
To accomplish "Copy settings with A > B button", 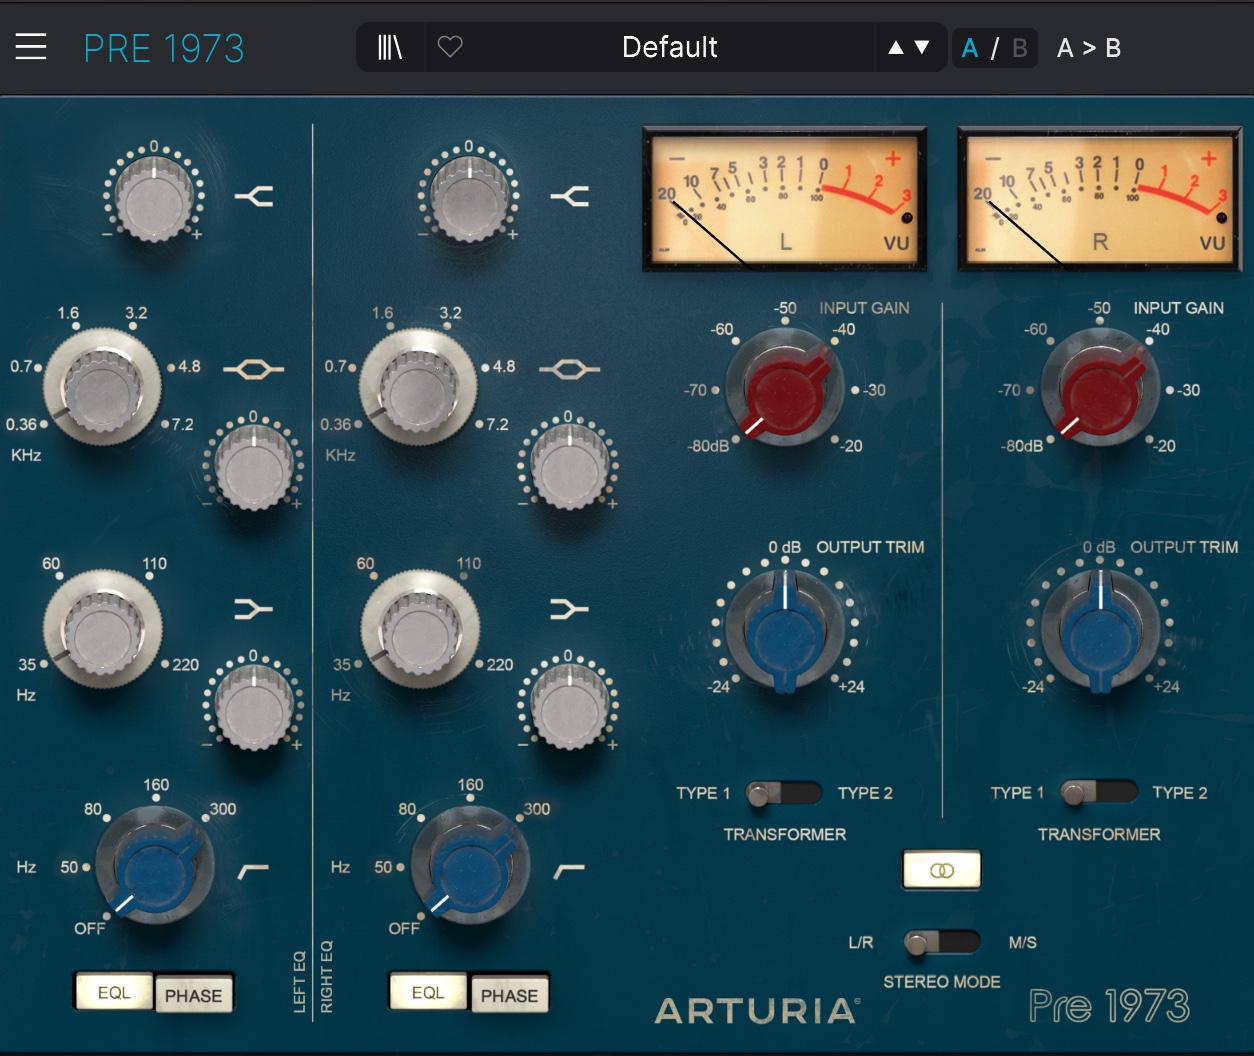I will click(1089, 48).
